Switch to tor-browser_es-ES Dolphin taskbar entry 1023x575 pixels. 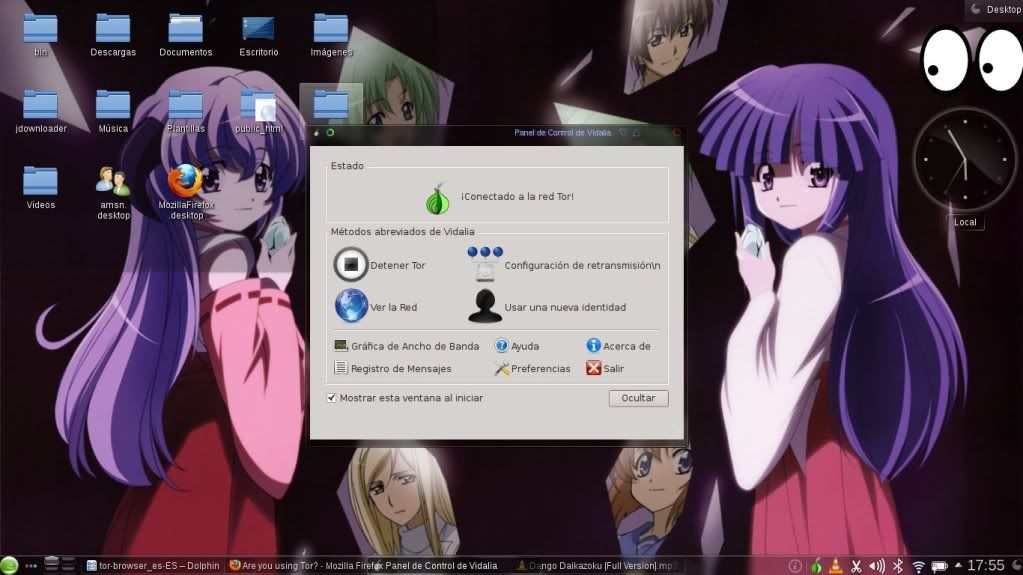click(153, 566)
